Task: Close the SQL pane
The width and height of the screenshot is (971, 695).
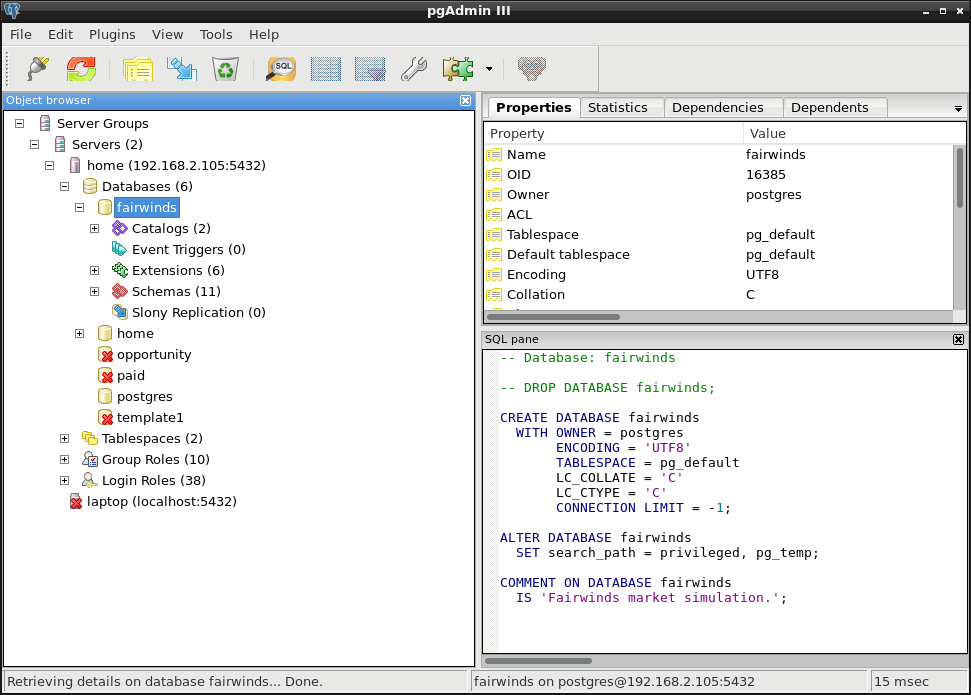Action: (958, 339)
